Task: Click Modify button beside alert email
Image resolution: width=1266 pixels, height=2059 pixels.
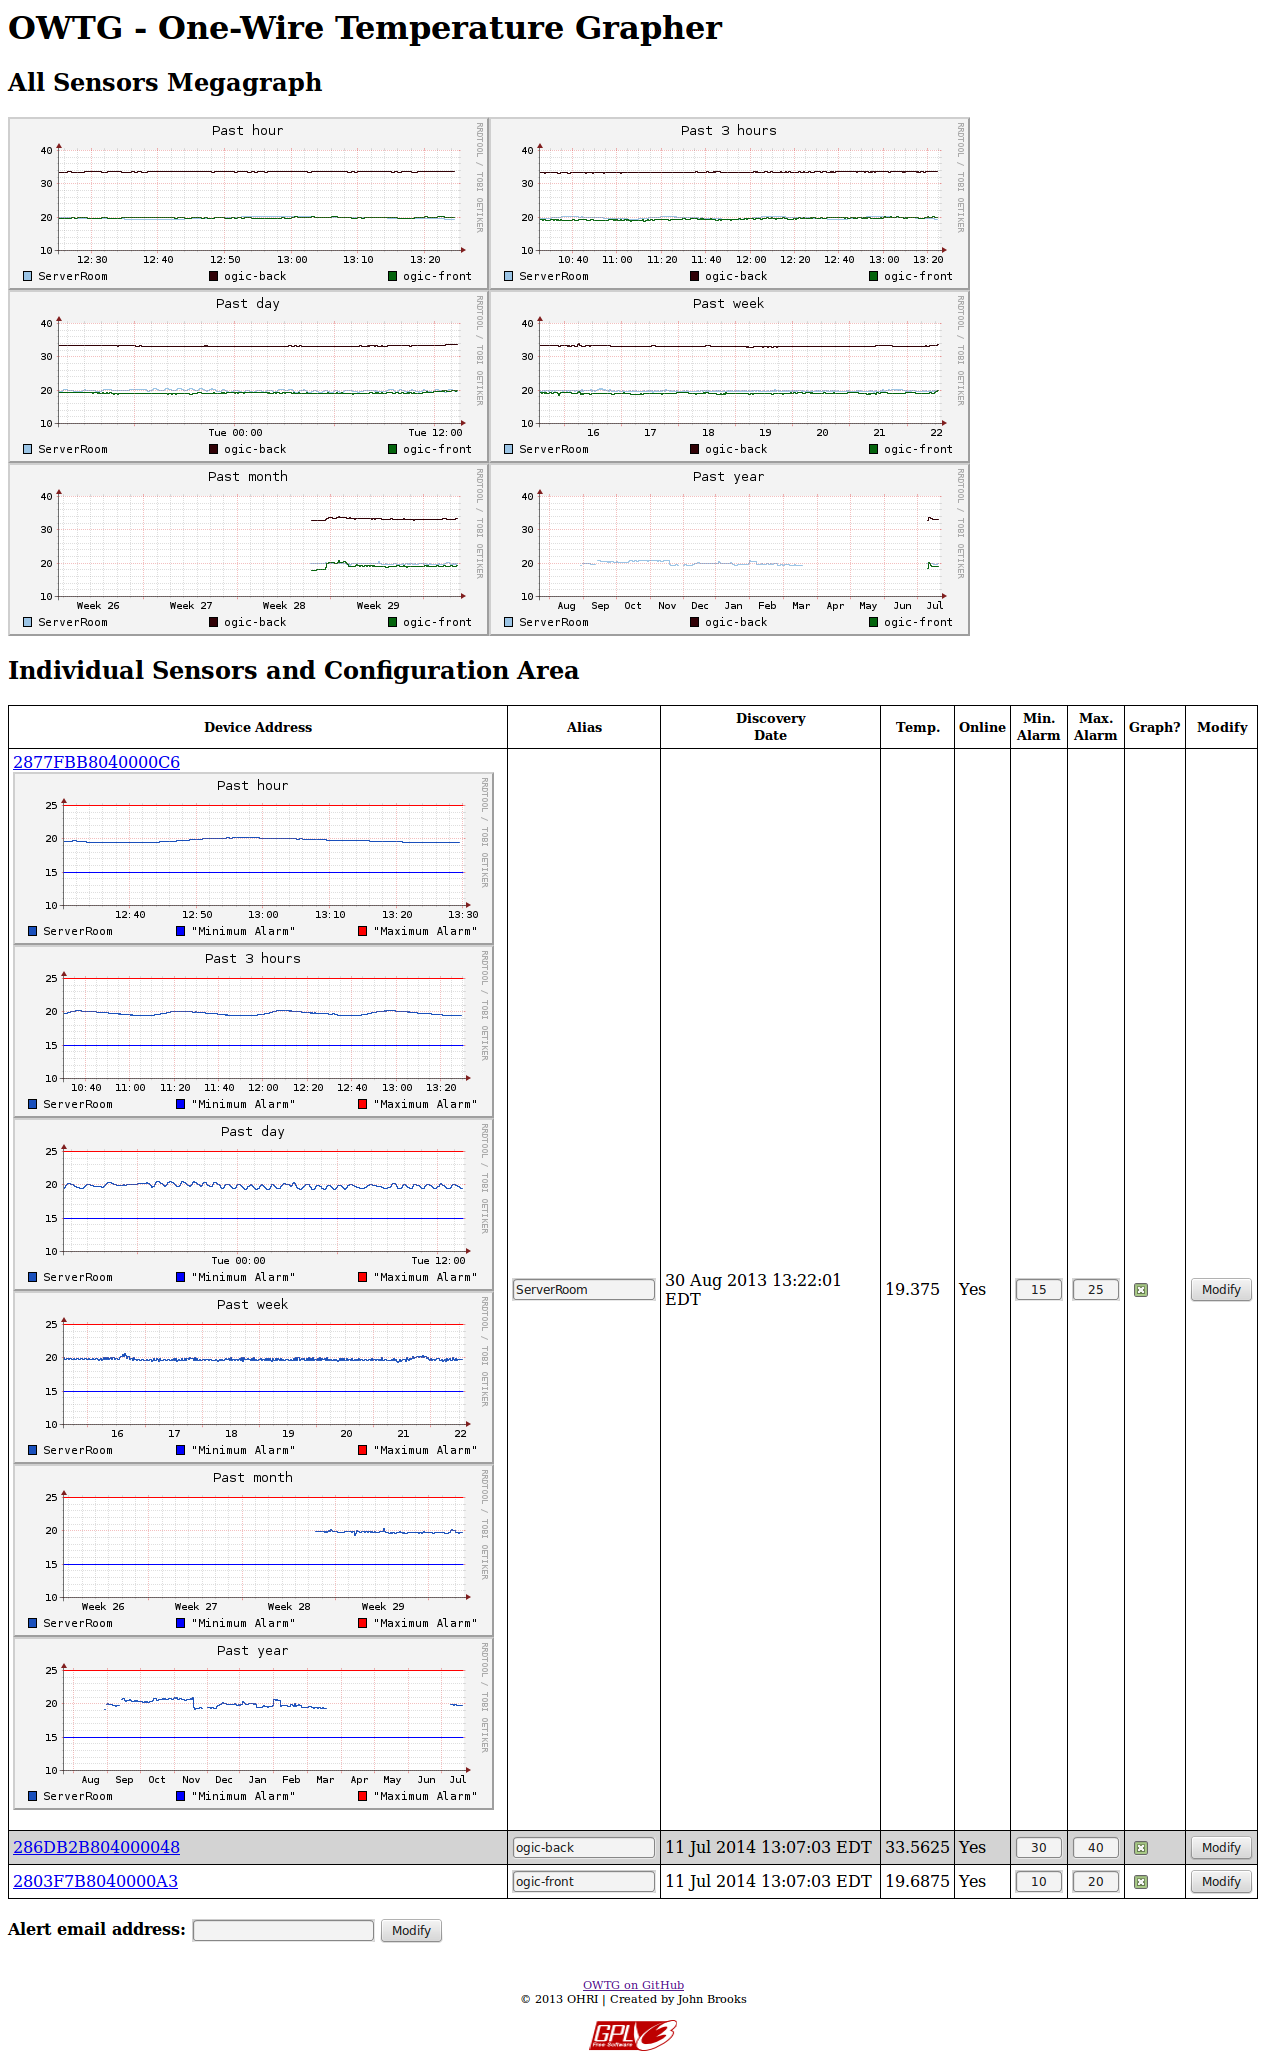Action: (x=411, y=1931)
